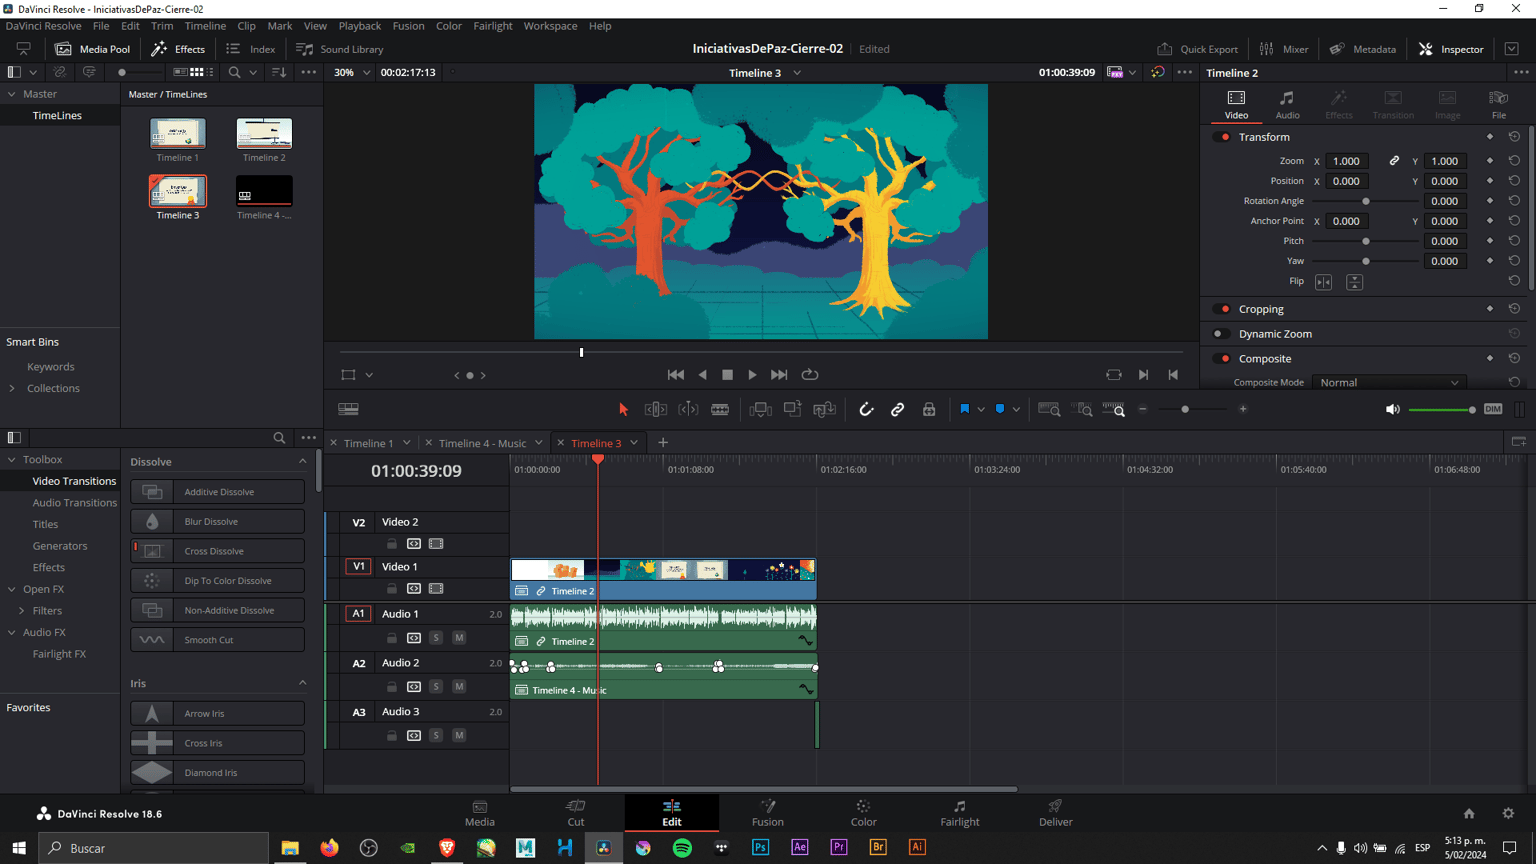This screenshot has height=864, width=1536.
Task: Open Spotify from the taskbar
Action: [x=682, y=848]
